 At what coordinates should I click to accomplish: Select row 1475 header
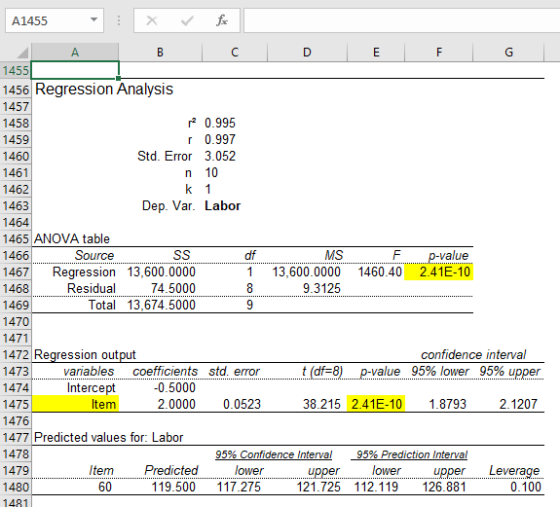[x=15, y=404]
